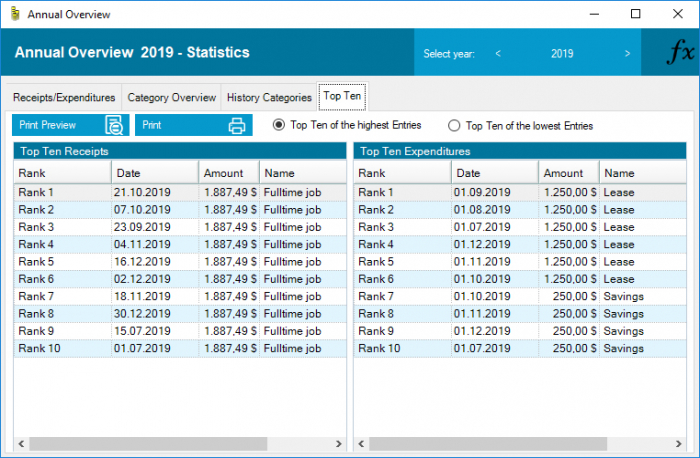Select Top Ten of the lowest Entries
Screen dimensions: 700x458
tap(454, 126)
